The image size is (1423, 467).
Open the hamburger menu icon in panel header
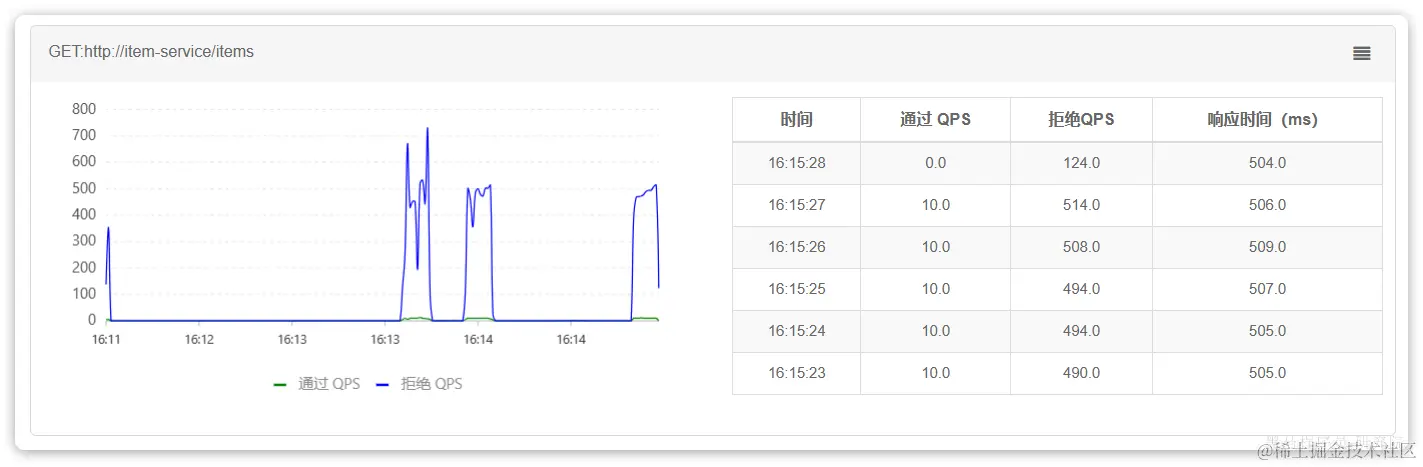[x=1361, y=53]
